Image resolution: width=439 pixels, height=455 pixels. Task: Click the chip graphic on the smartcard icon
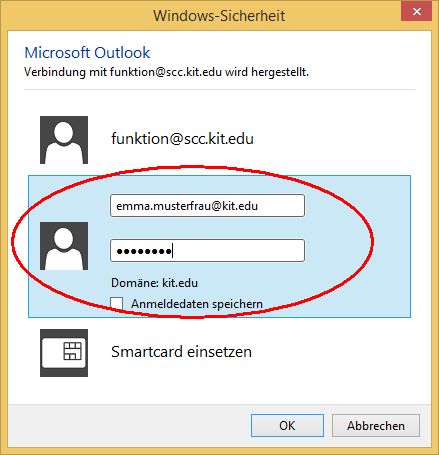coord(72,351)
